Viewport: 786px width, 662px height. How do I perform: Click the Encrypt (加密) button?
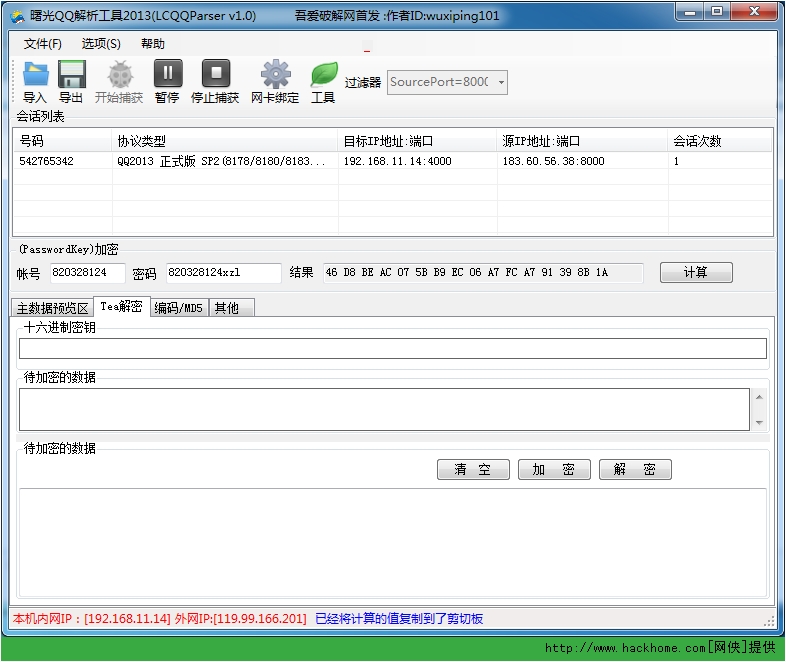(x=553, y=470)
